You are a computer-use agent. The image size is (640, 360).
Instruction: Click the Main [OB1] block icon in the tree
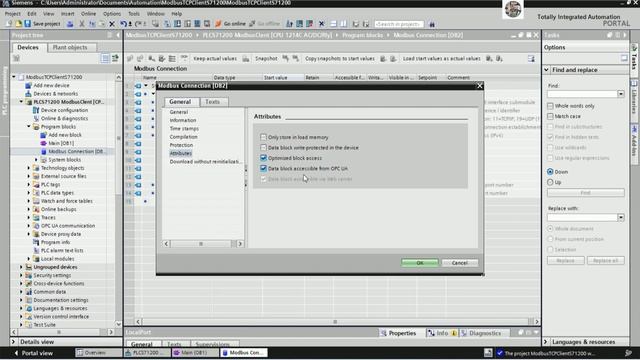[x=44, y=143]
